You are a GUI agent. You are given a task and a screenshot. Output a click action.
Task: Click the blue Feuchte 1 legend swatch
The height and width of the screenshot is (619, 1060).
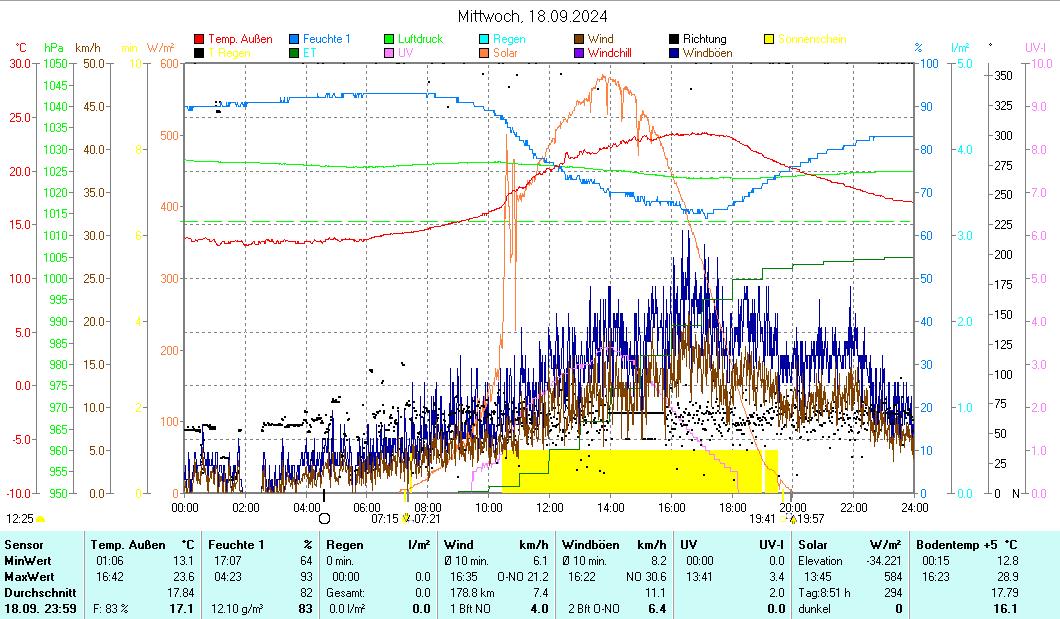[x=294, y=39]
